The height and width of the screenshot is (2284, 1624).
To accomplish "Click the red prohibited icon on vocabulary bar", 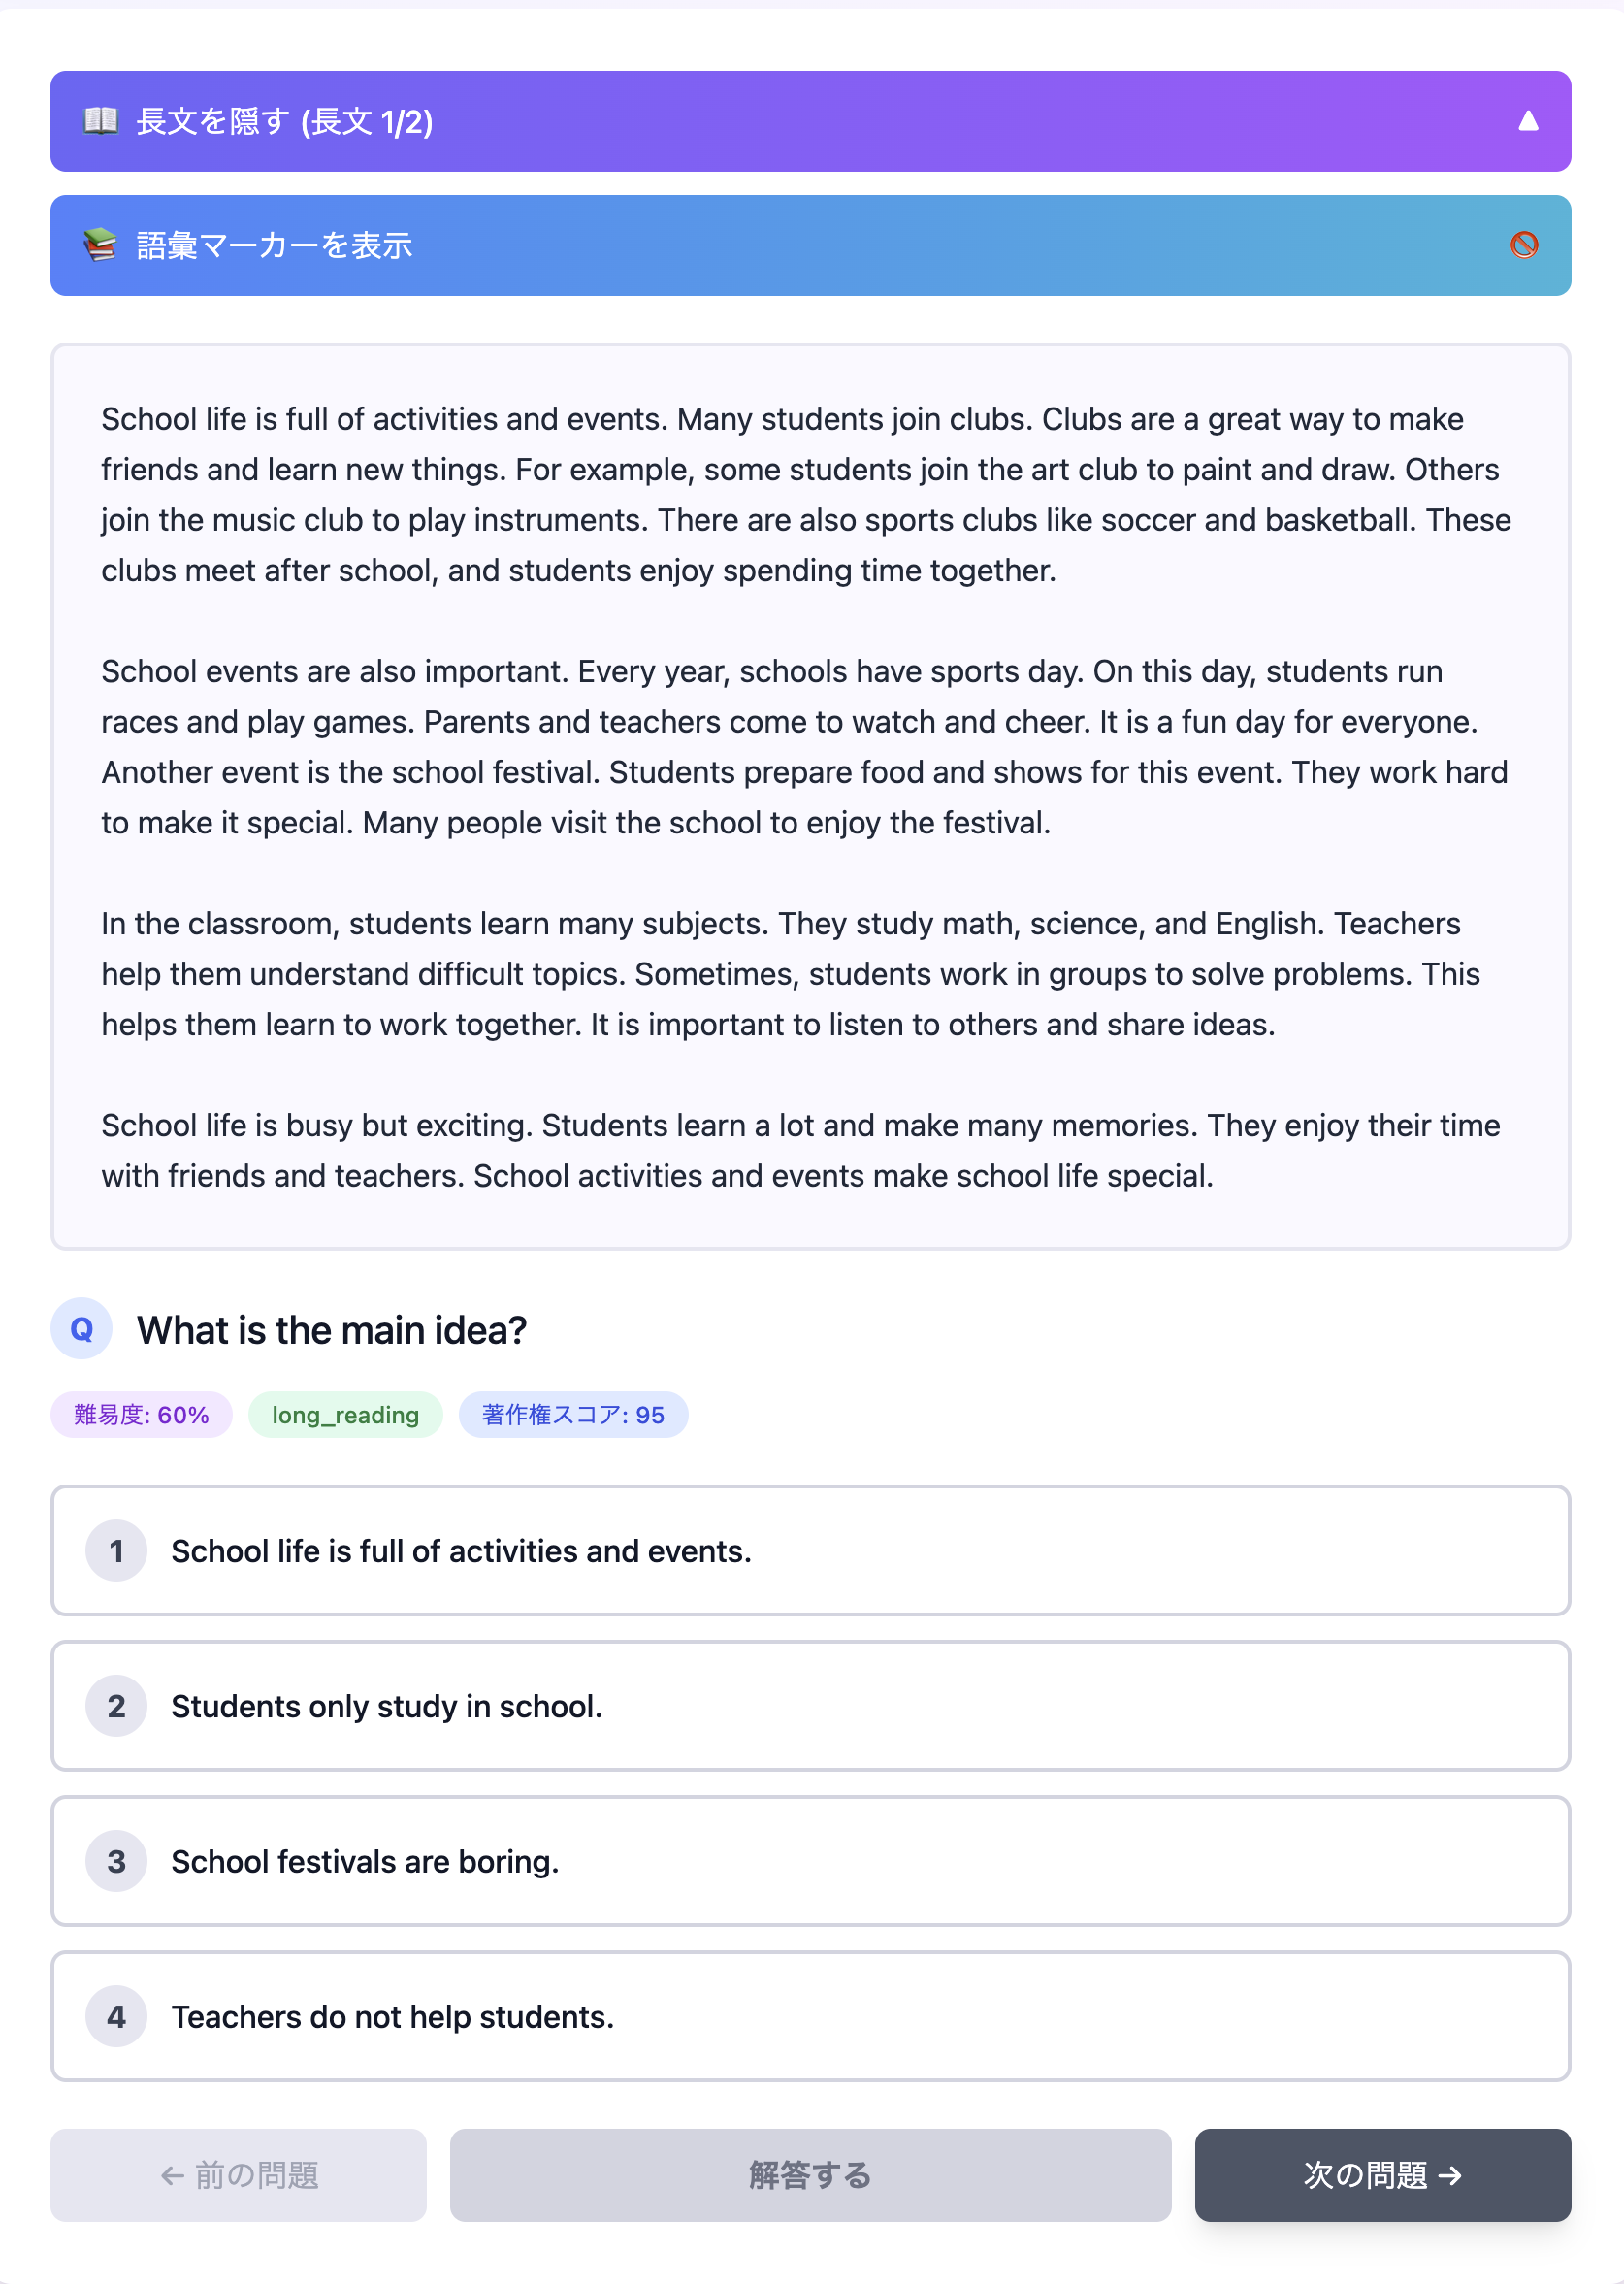I will [x=1524, y=245].
